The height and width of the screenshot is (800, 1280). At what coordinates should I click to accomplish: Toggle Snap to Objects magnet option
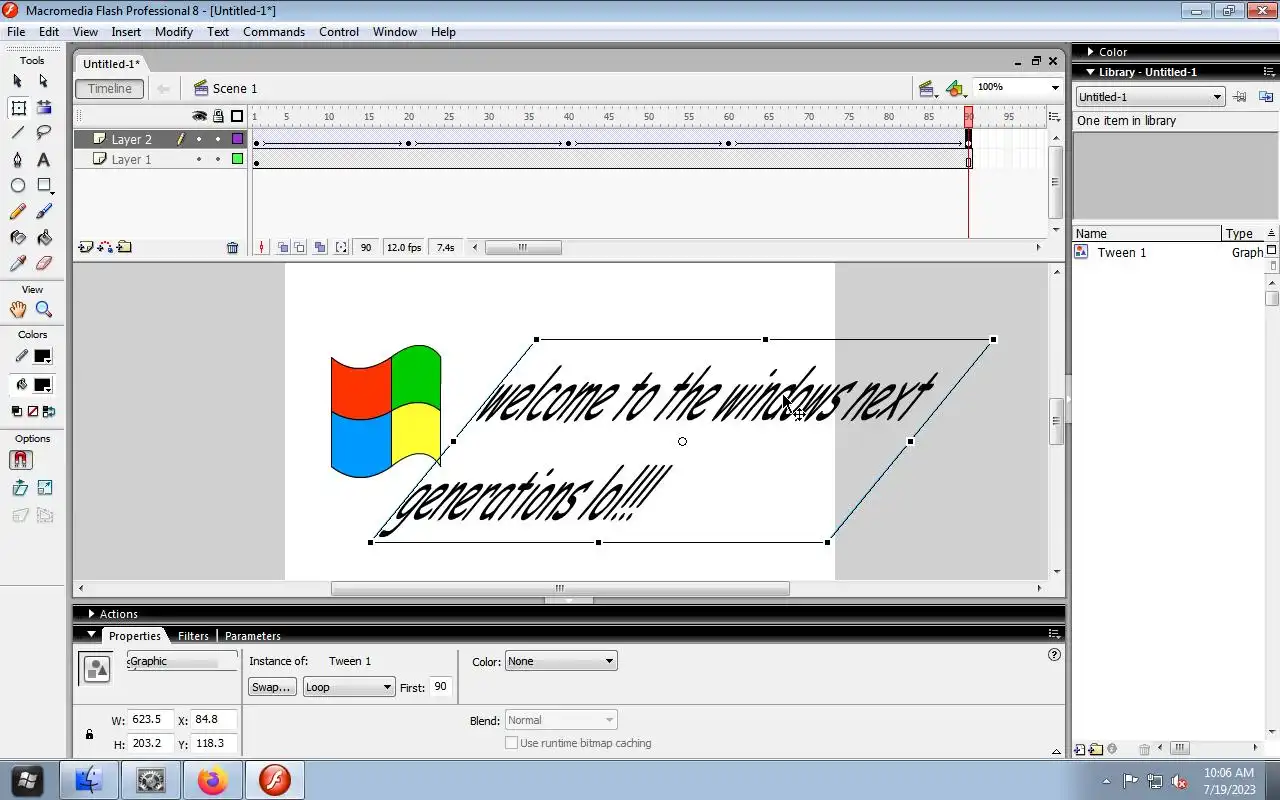coord(21,460)
